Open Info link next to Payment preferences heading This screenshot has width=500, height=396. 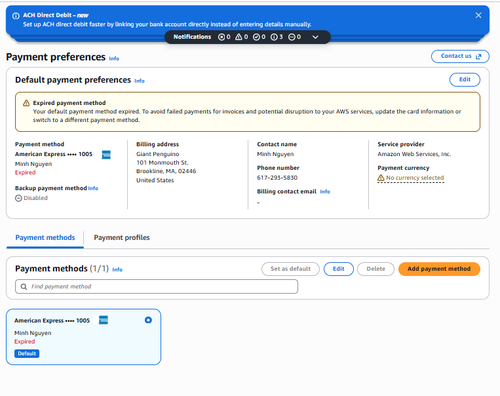[114, 58]
